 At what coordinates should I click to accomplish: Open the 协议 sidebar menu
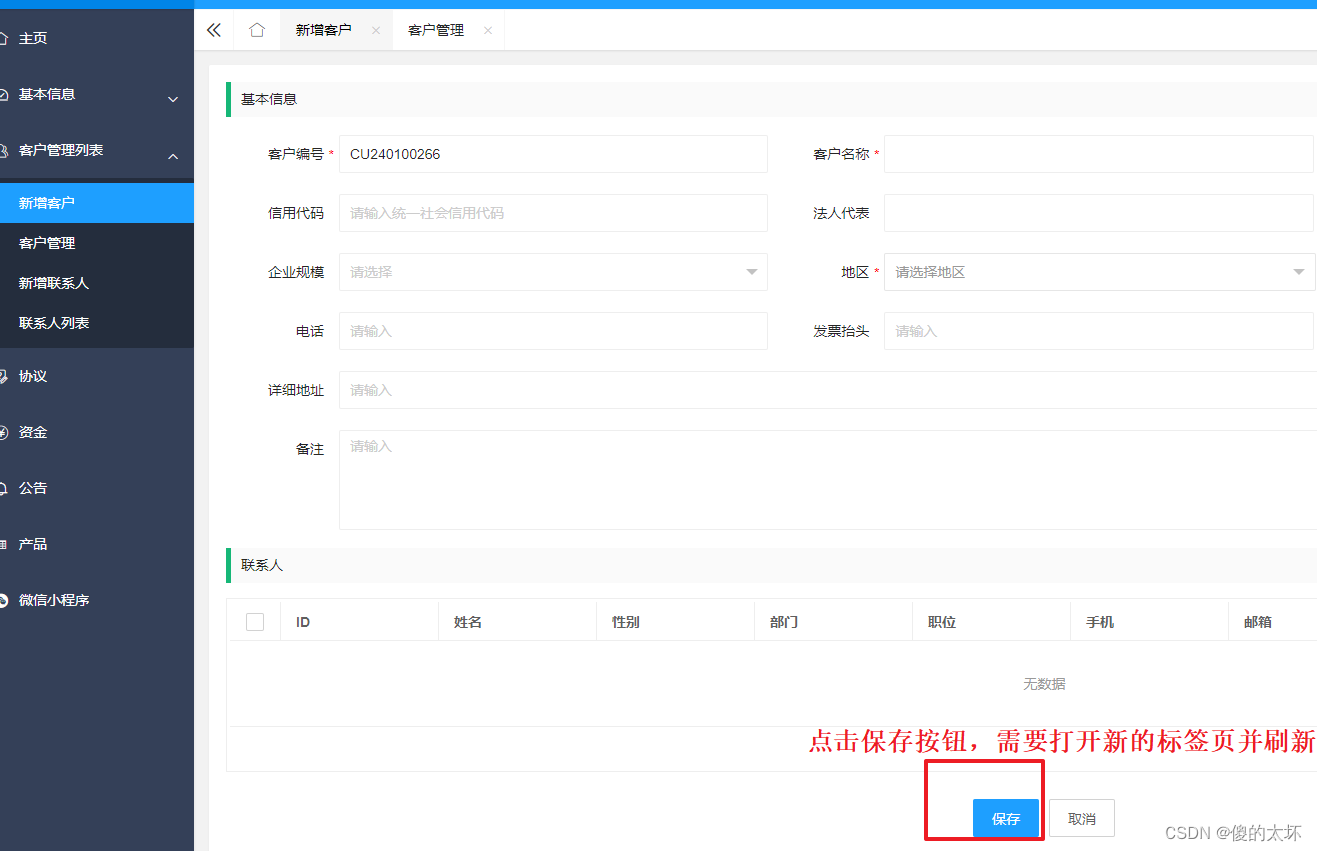pyautogui.click(x=97, y=376)
